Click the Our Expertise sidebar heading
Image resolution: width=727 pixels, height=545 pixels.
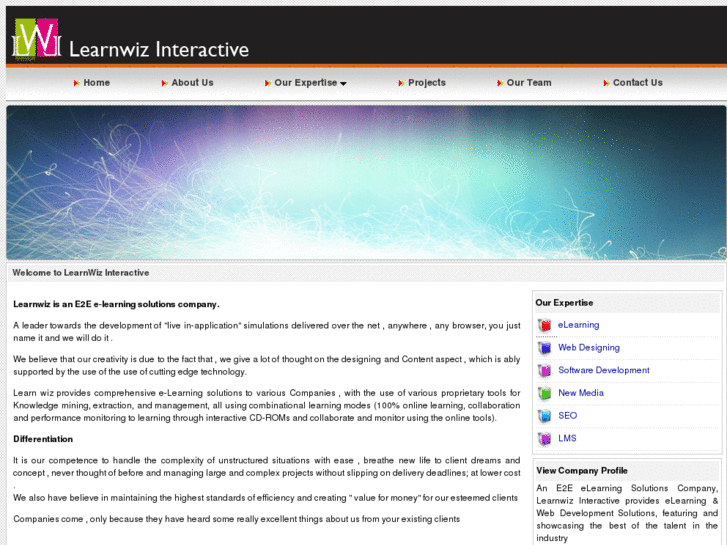[564, 303]
